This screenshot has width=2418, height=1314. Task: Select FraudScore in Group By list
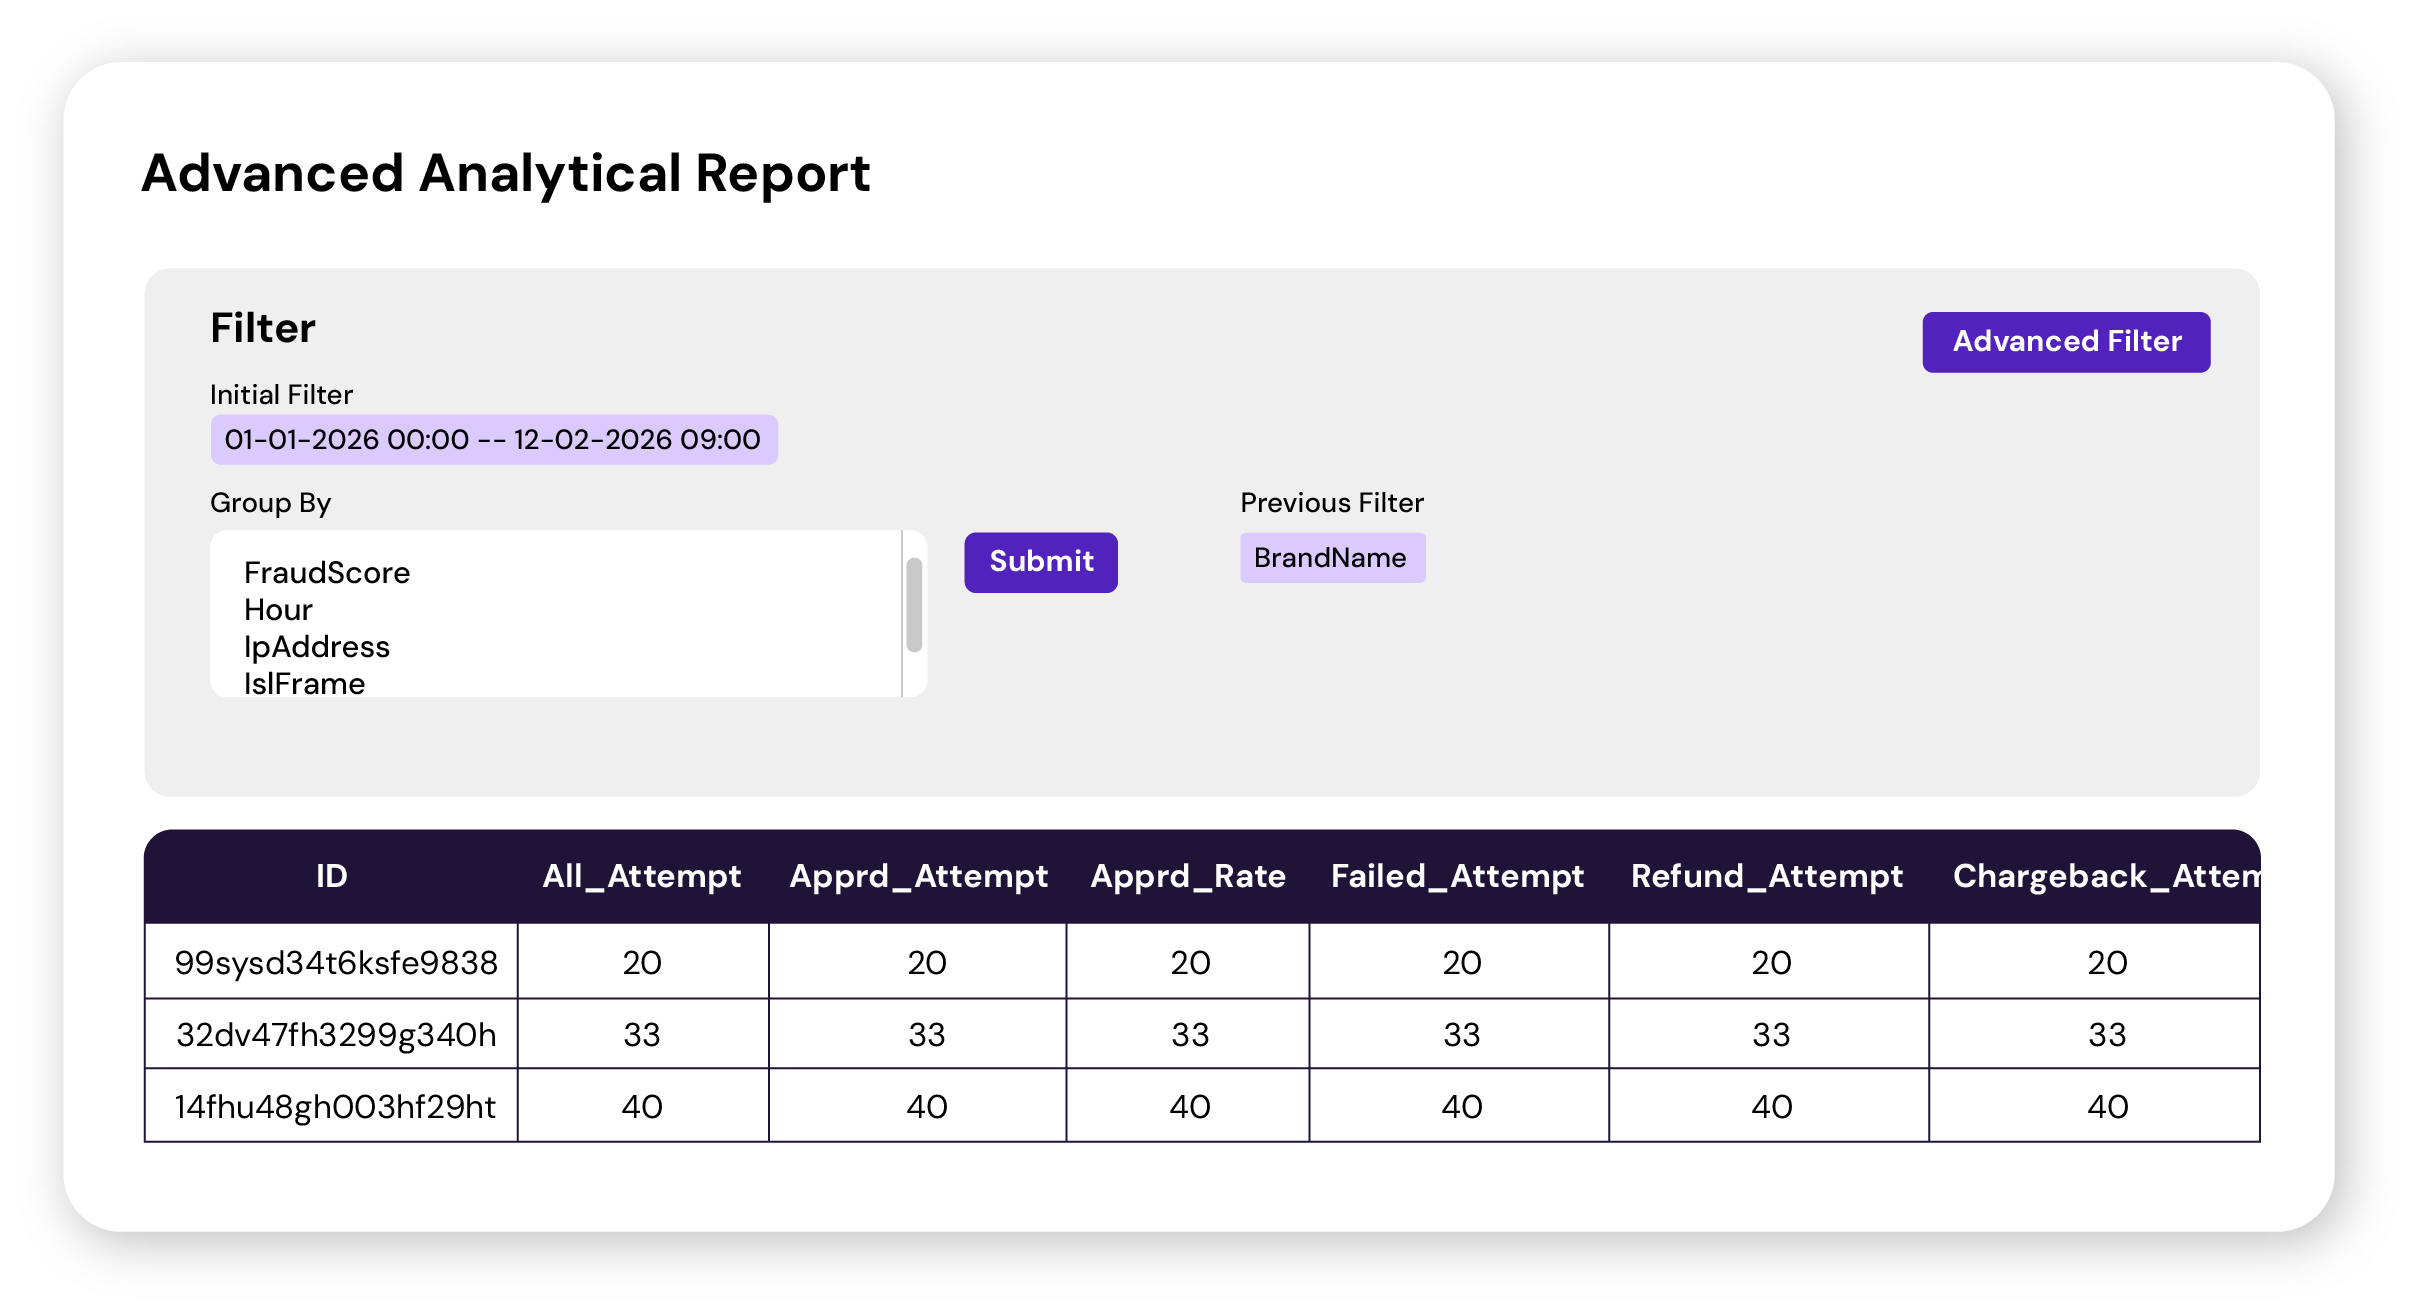327,573
